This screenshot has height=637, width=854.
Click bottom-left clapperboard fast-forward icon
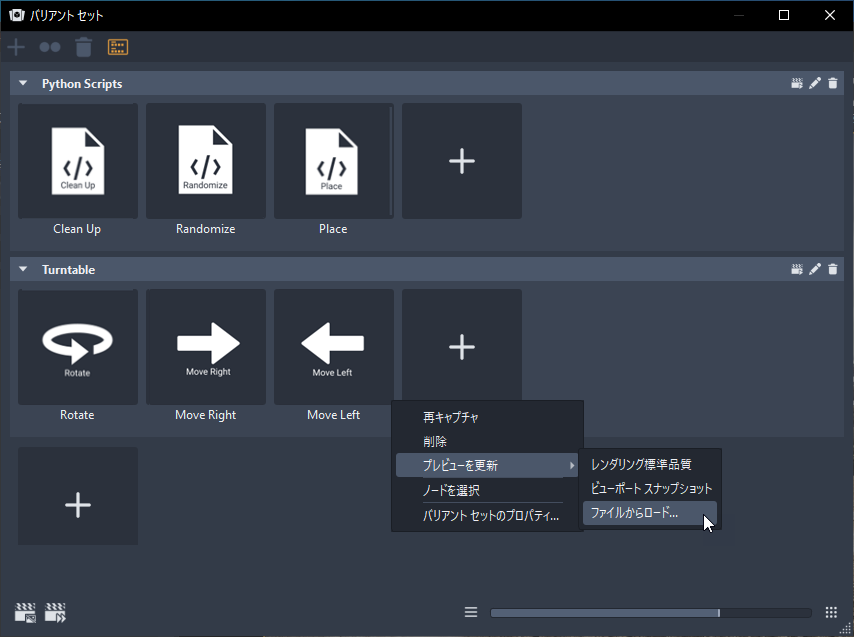pos(56,612)
